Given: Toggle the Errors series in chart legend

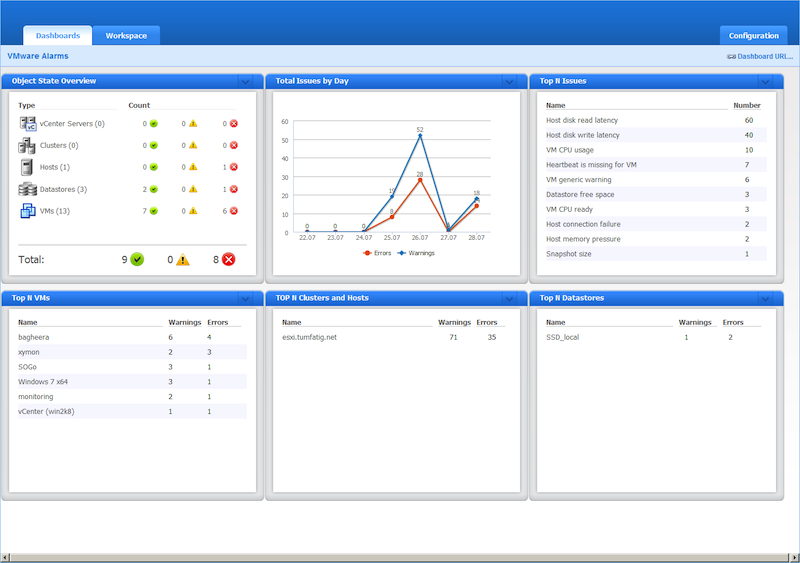Looking at the screenshot, I should click(377, 253).
